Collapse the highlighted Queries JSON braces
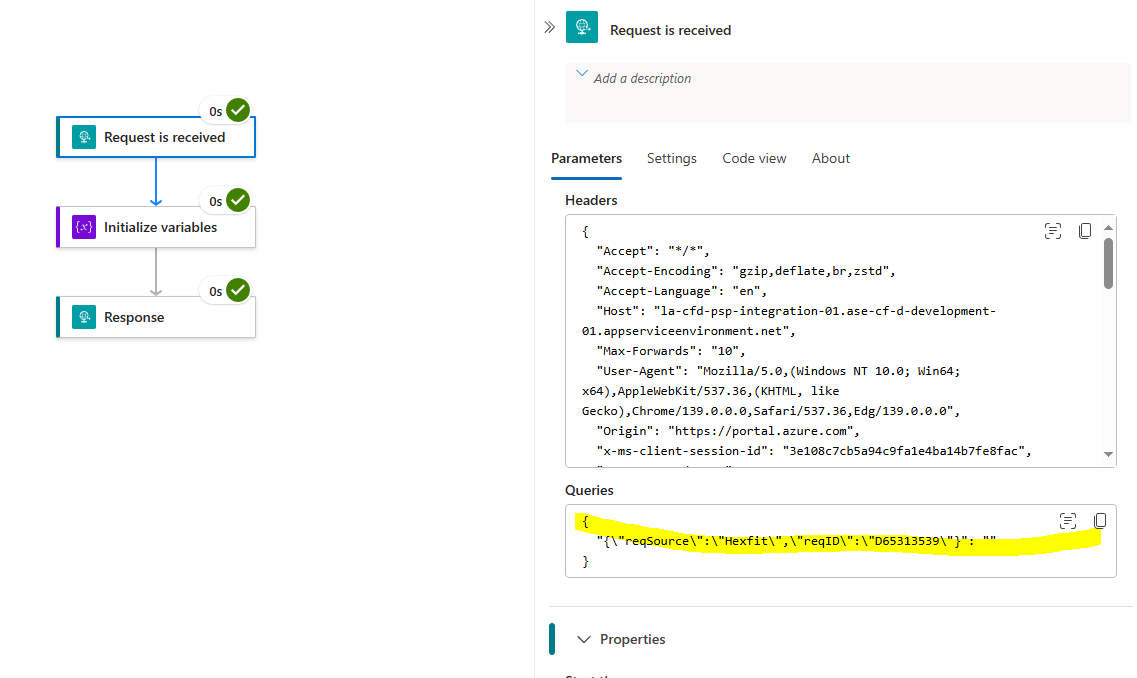This screenshot has height=678, width=1137. click(x=585, y=521)
